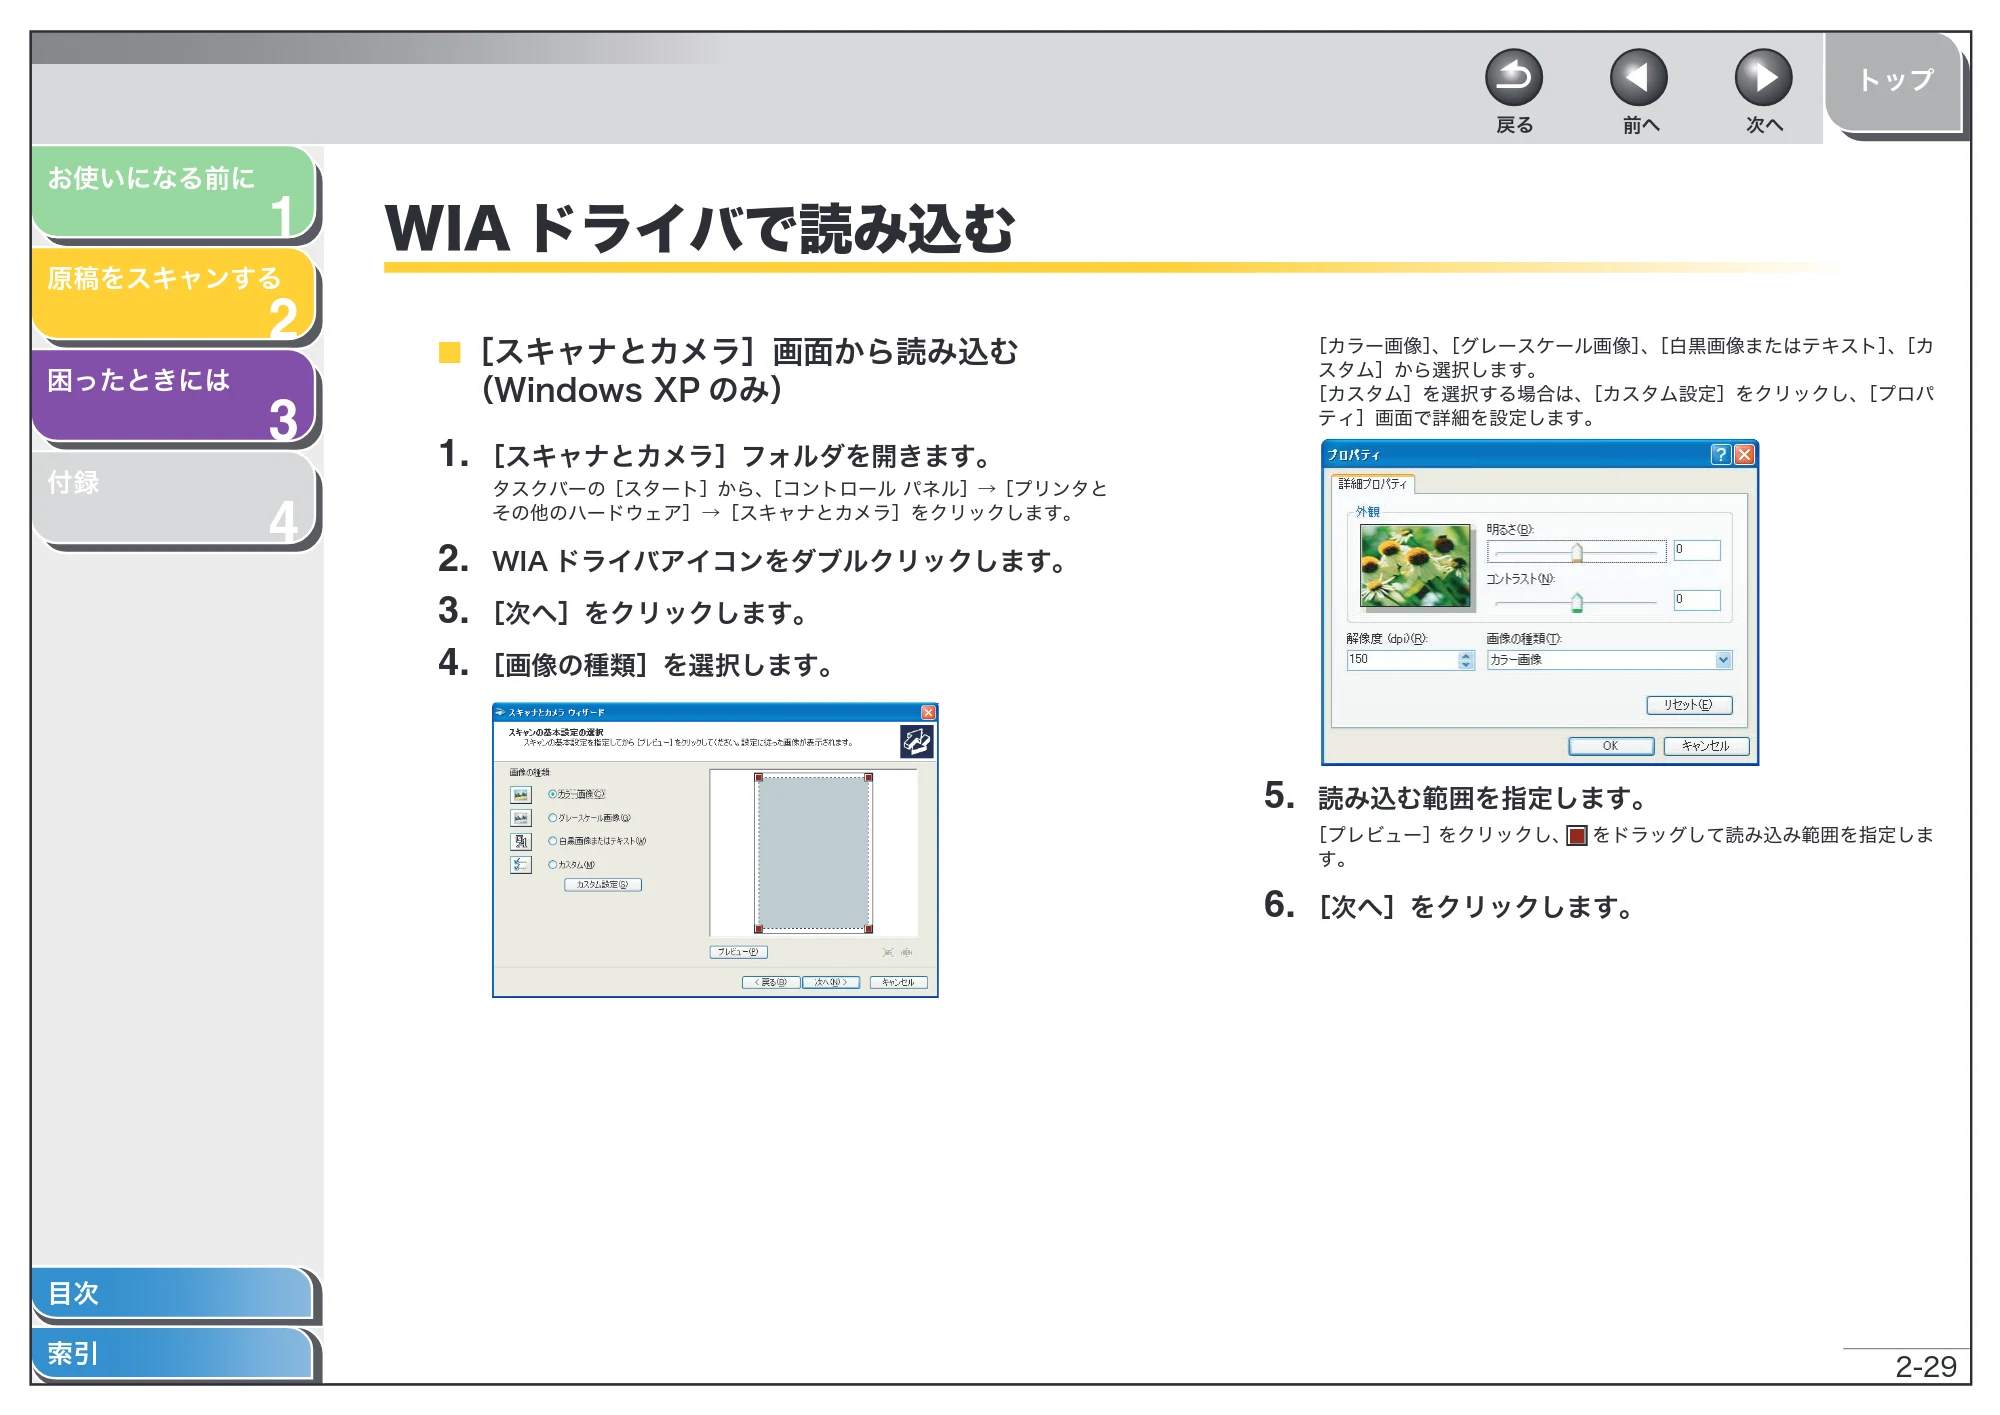Click the grayscale picture icon in wizard
This screenshot has width=2000, height=1415.
click(521, 818)
